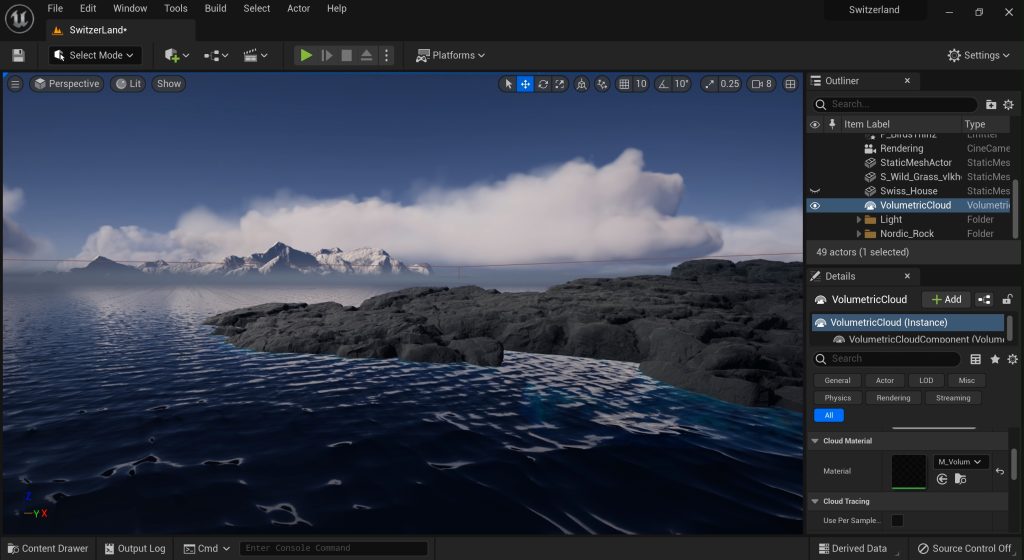Open the Build menu
Screen dimensions: 1024x560
pos(216,8)
